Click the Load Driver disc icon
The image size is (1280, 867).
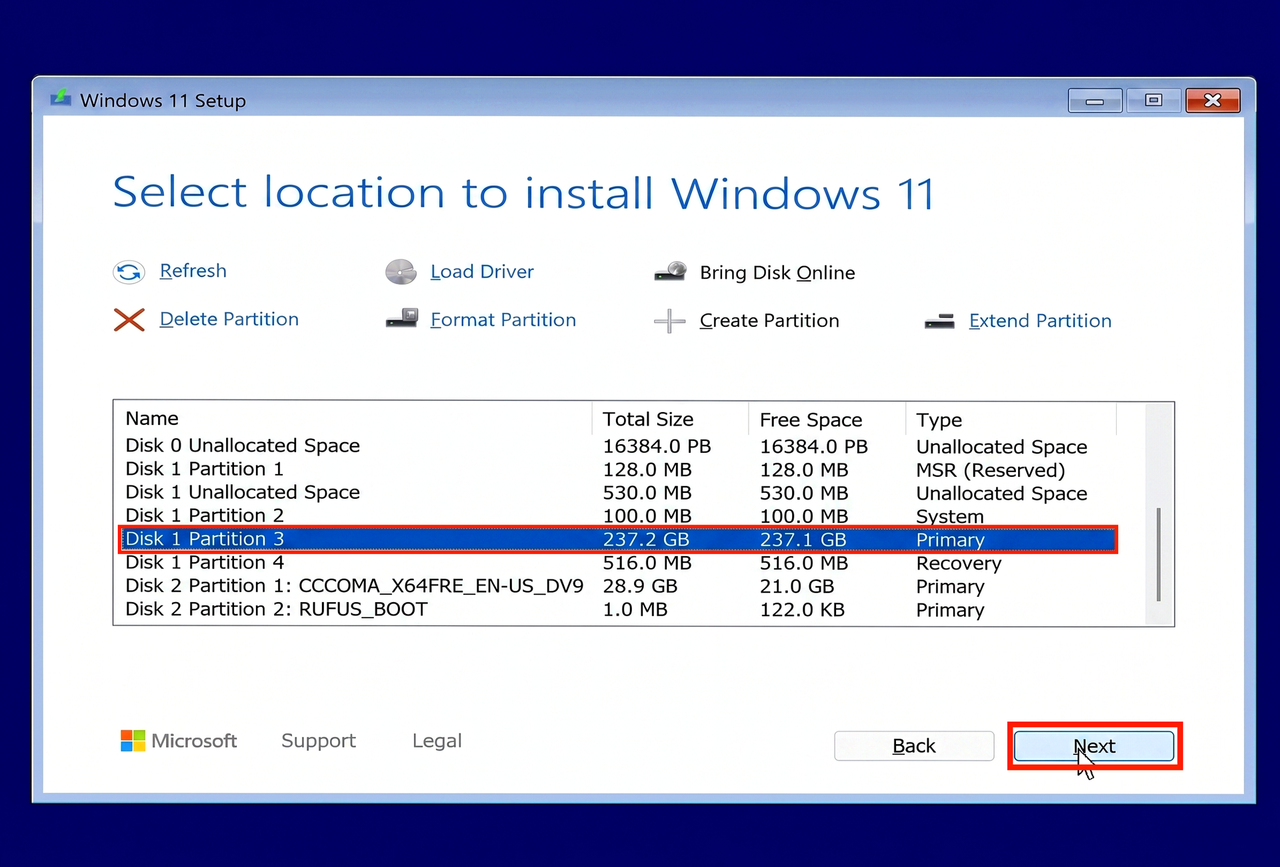pyautogui.click(x=400, y=272)
